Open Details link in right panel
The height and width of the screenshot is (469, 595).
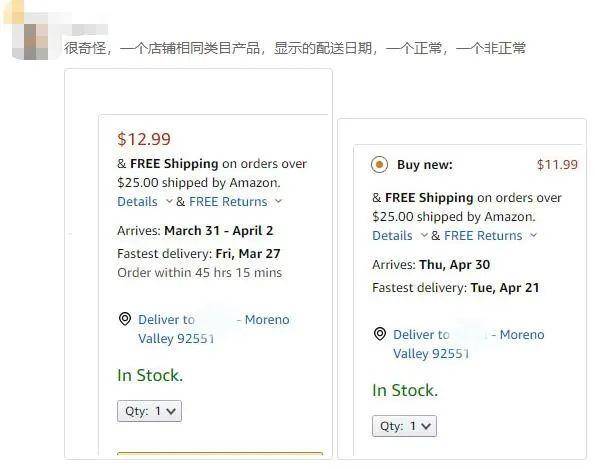(x=392, y=236)
